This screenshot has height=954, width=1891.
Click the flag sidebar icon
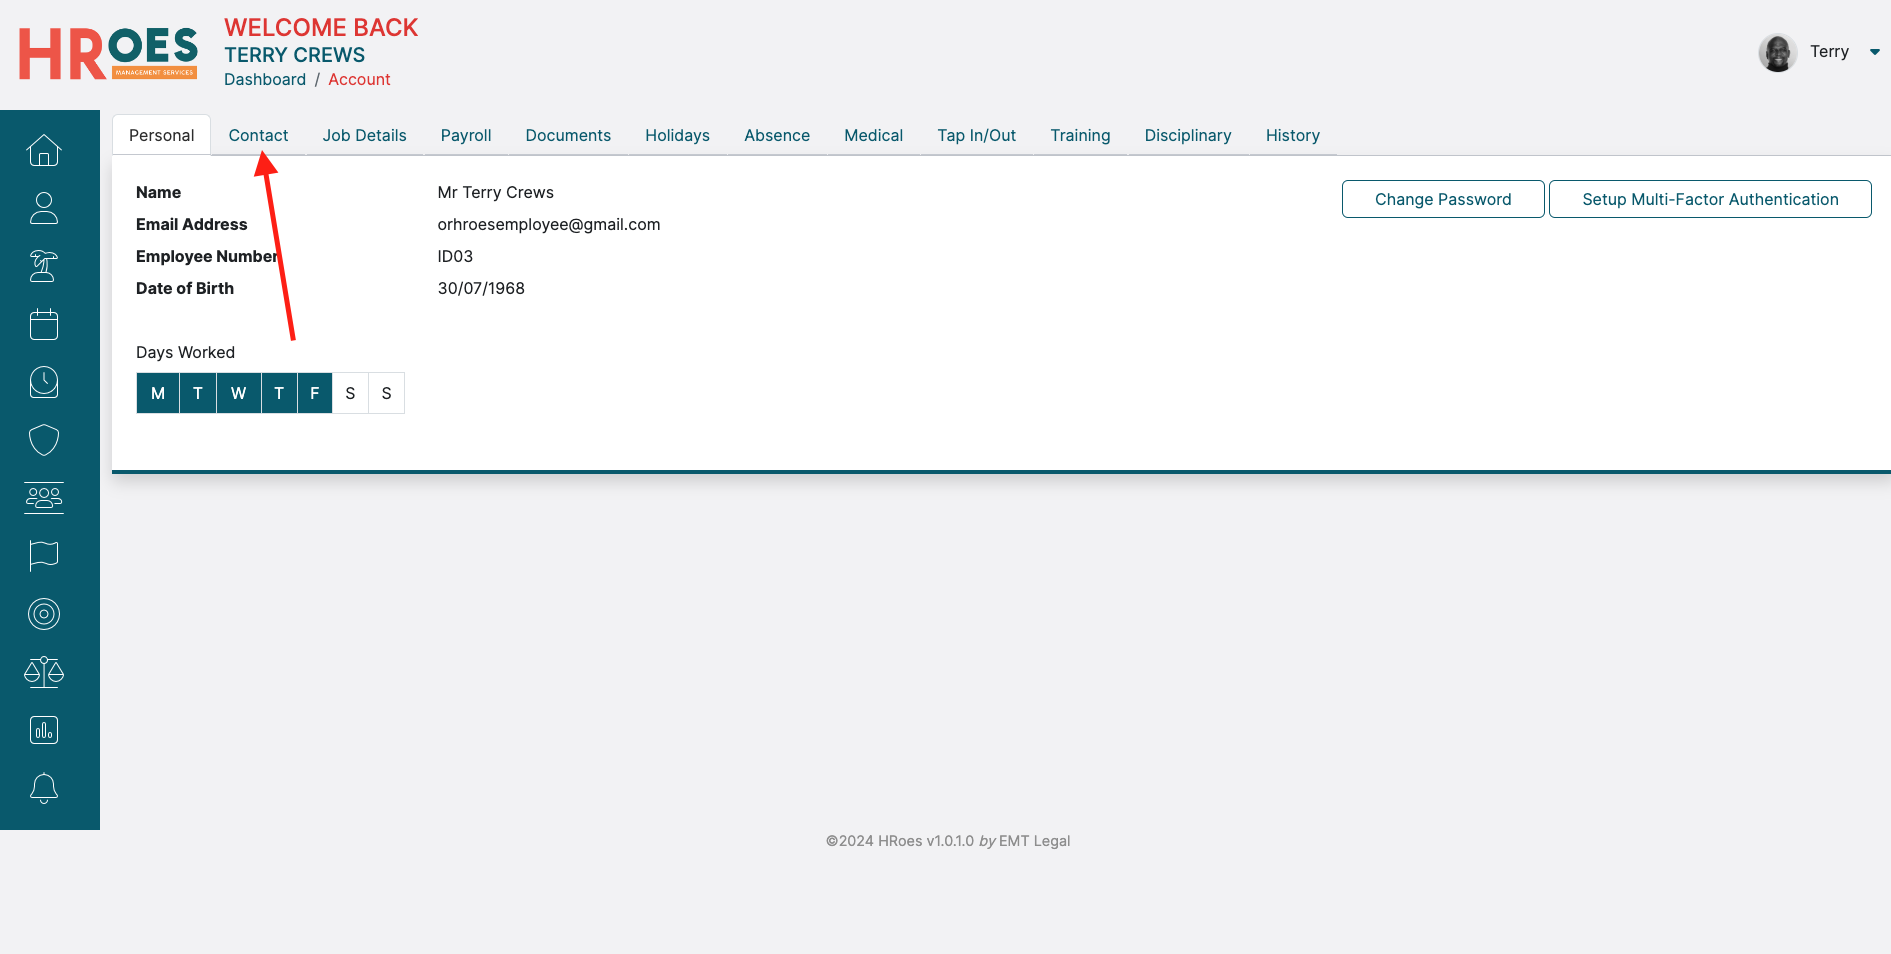click(x=44, y=556)
